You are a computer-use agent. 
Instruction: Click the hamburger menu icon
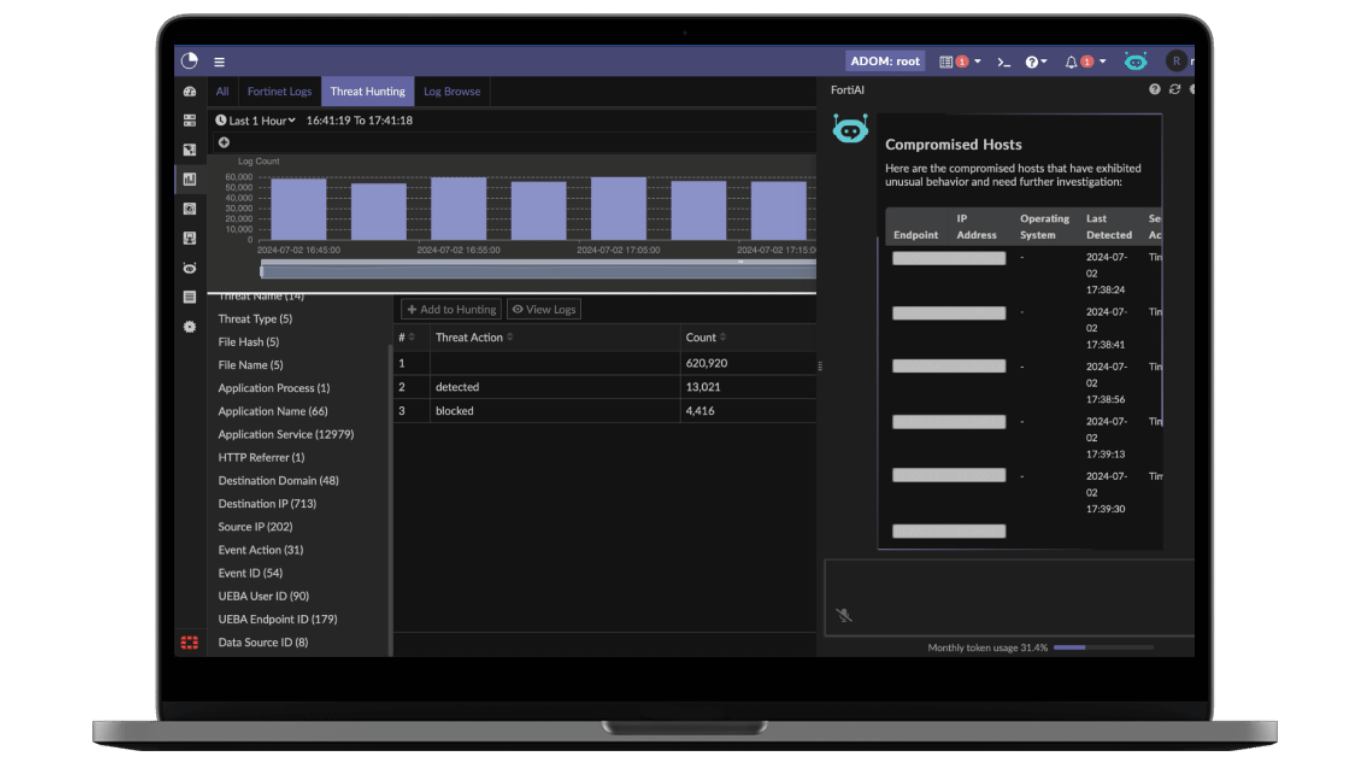click(x=219, y=62)
